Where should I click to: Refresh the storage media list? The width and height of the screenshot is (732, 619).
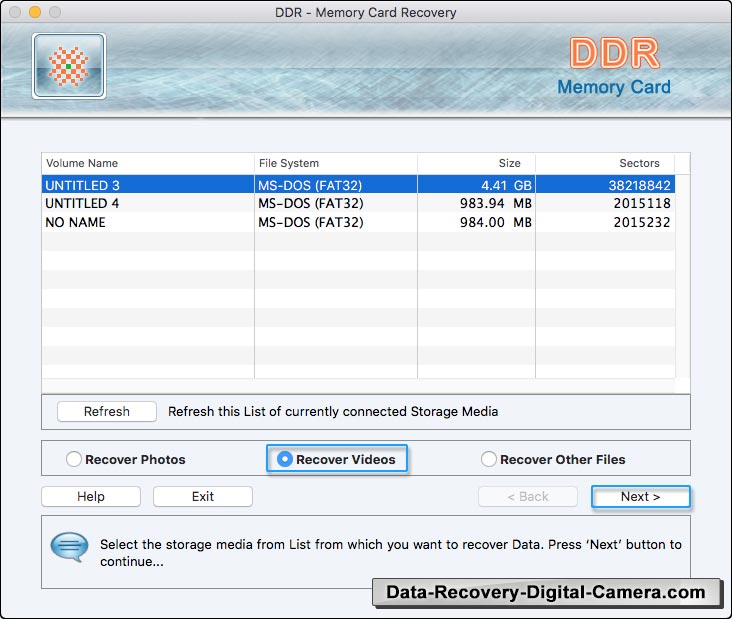[x=107, y=411]
